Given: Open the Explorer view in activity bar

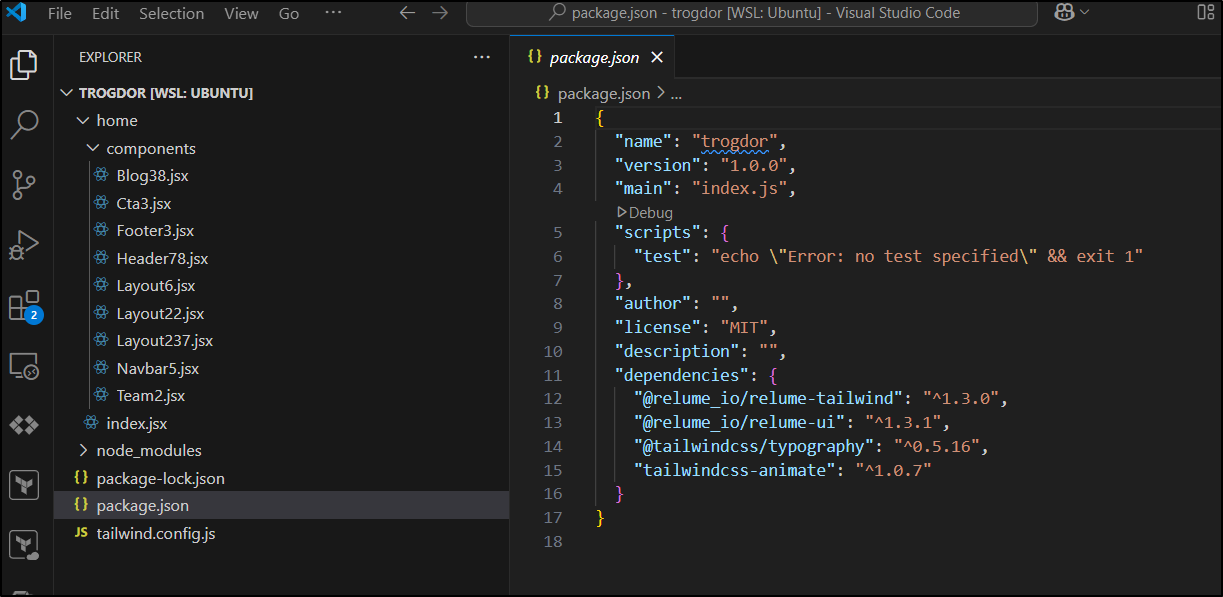Looking at the screenshot, I should (x=24, y=65).
